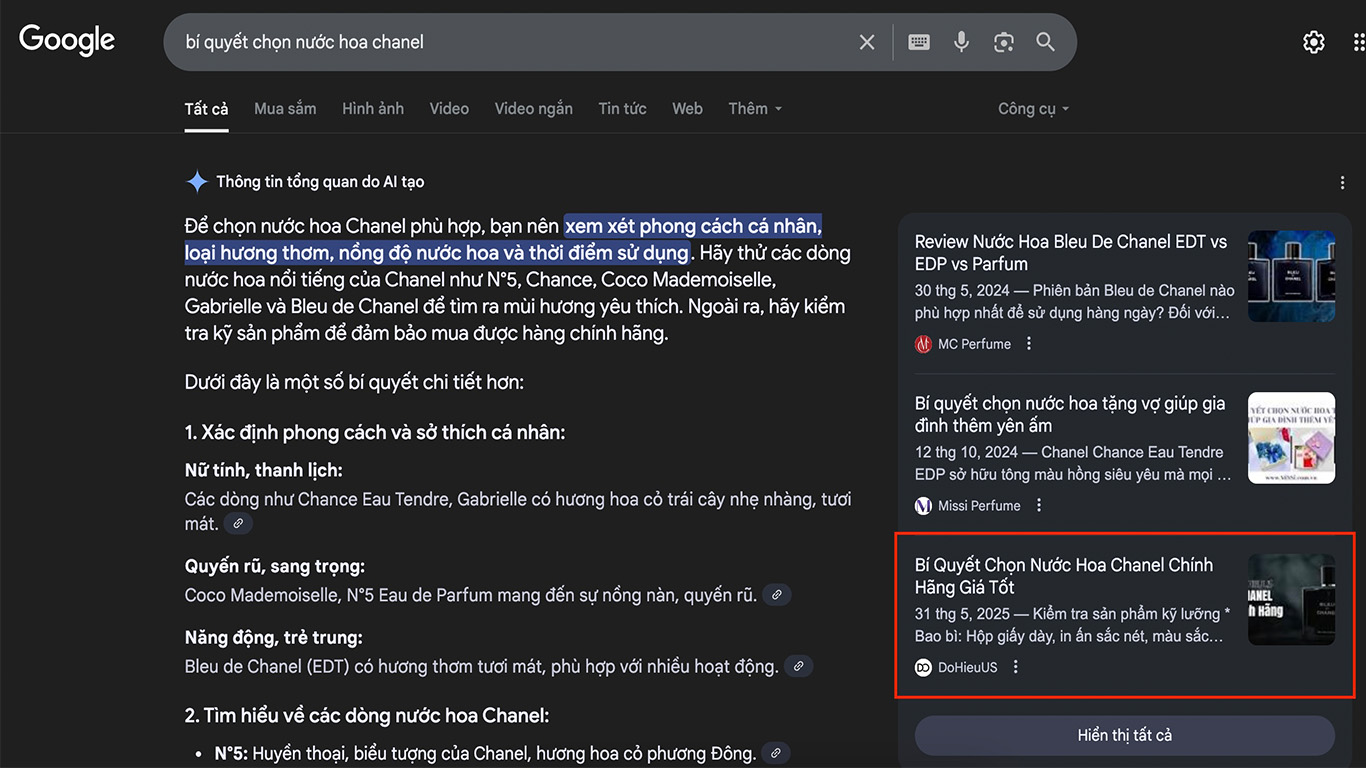
Task: Click the magnifying glass search button
Action: point(1045,42)
